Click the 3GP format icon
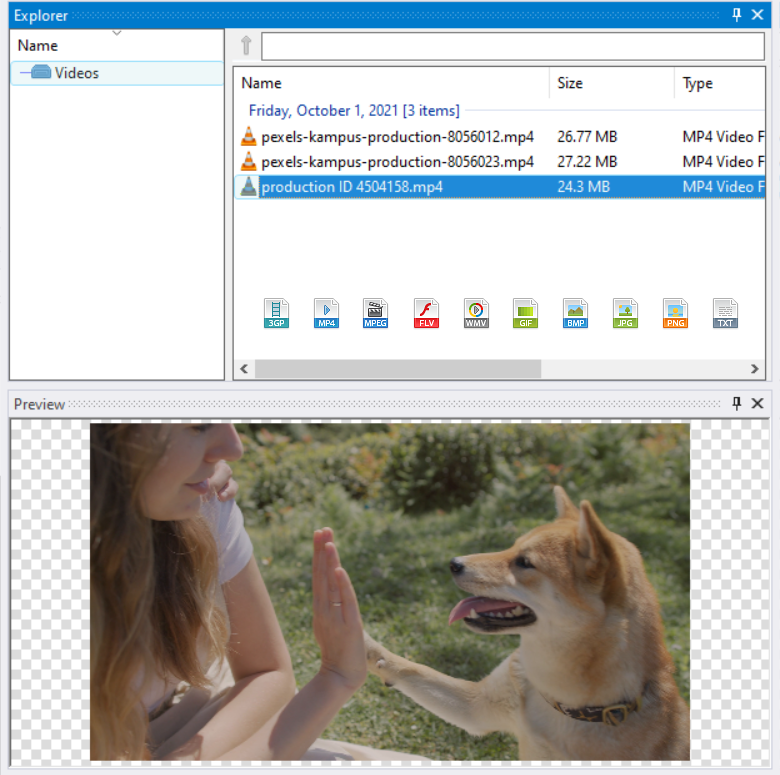 [x=276, y=313]
